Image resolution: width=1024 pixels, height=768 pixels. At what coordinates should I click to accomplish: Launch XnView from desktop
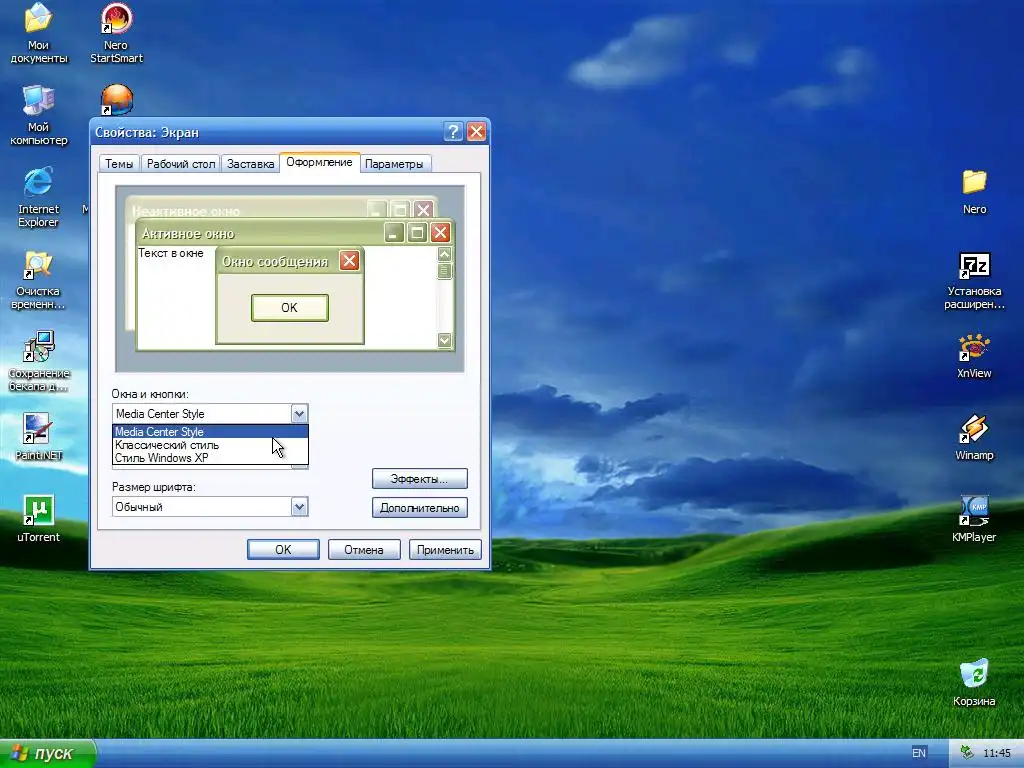click(x=974, y=356)
